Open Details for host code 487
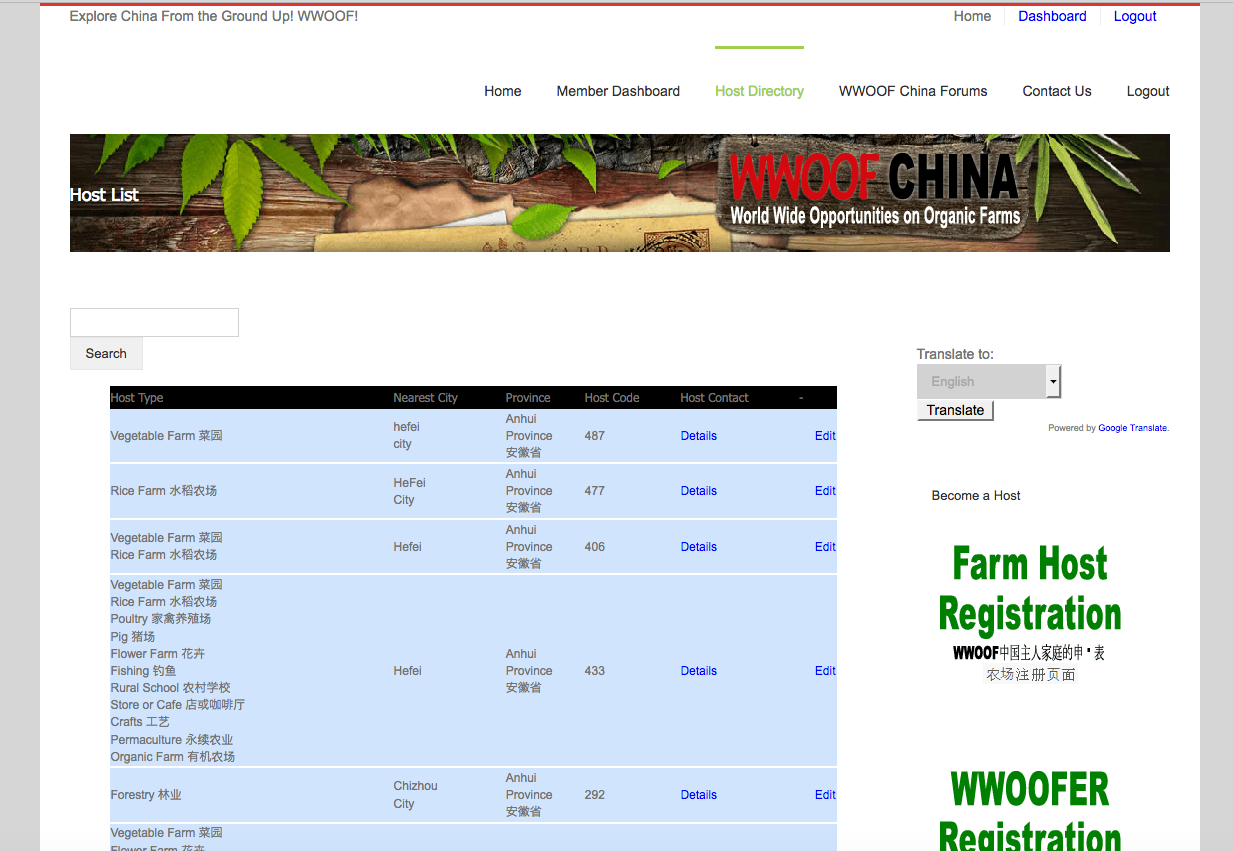Screen dimensions: 1233x851 tap(699, 436)
